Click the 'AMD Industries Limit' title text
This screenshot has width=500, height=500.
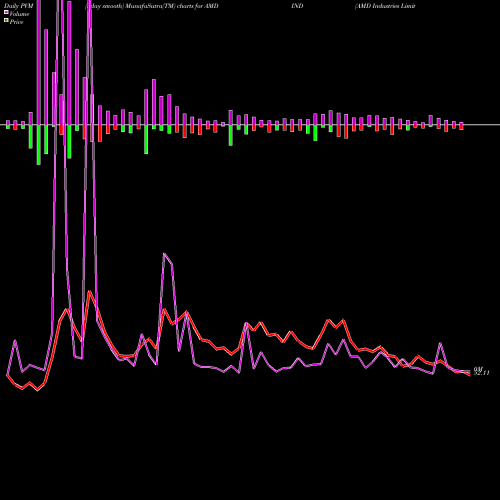385,6
